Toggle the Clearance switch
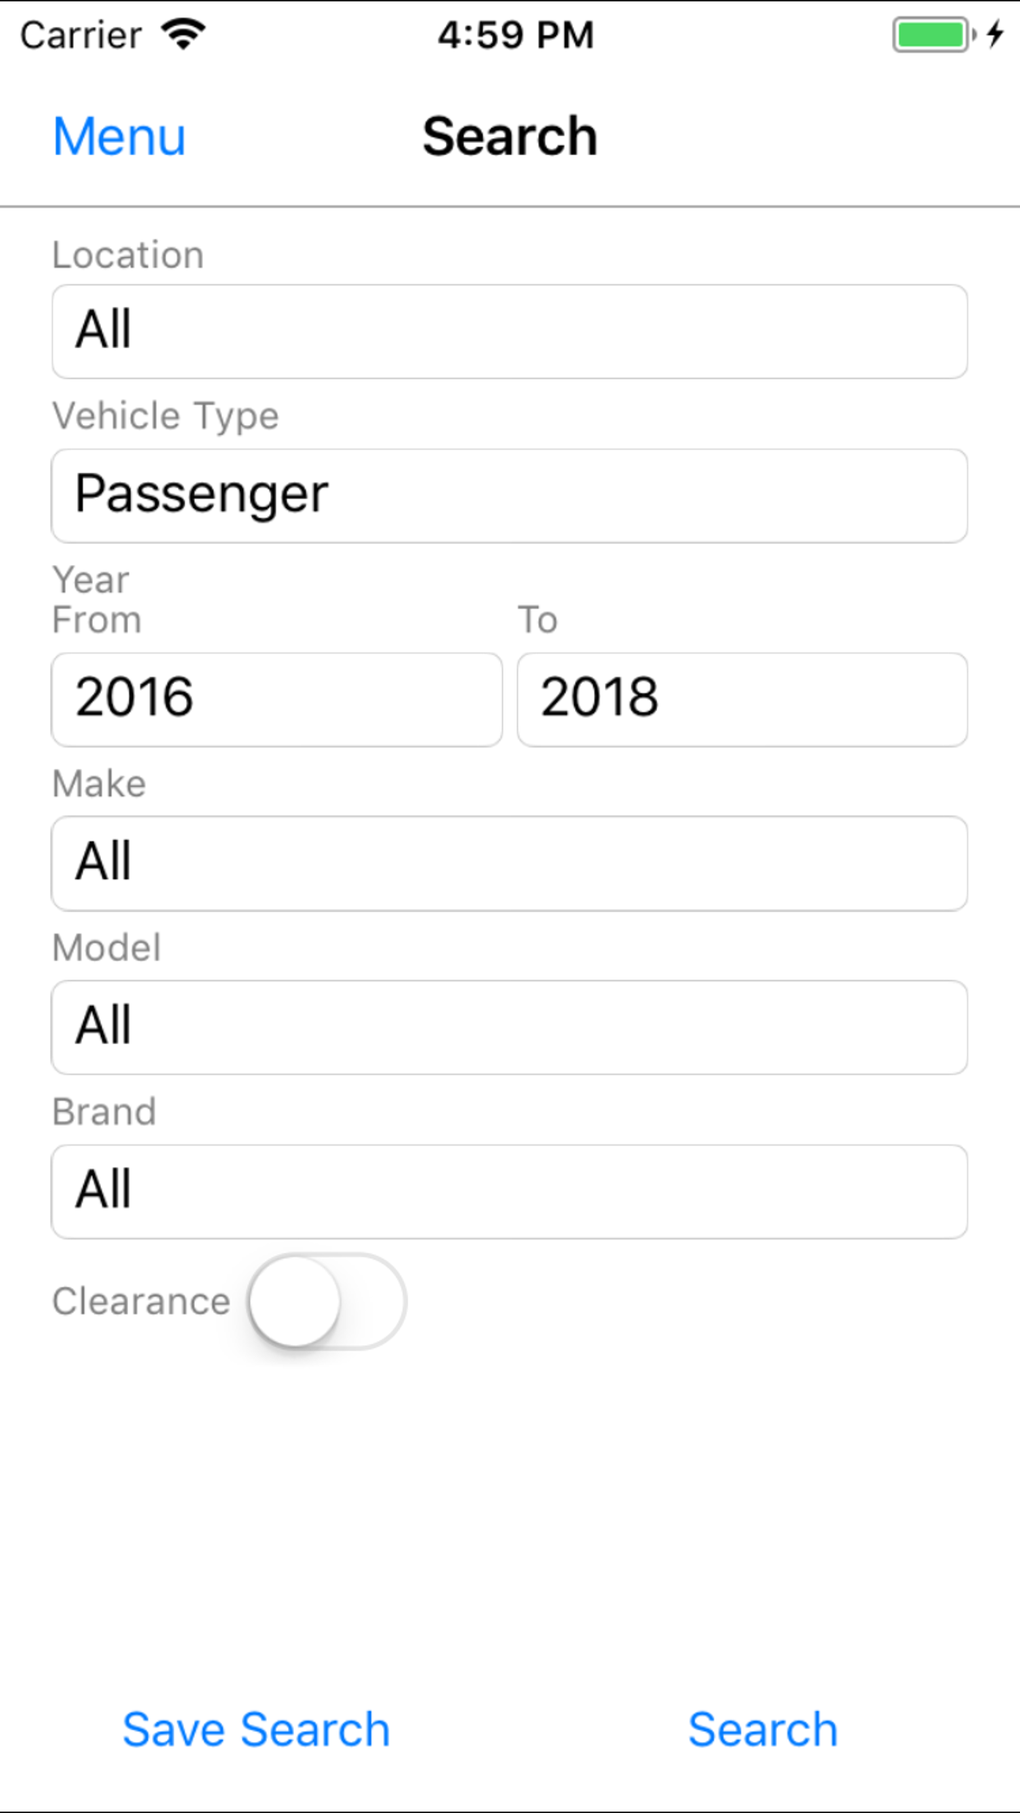Viewport: 1020px width, 1813px height. tap(326, 1302)
